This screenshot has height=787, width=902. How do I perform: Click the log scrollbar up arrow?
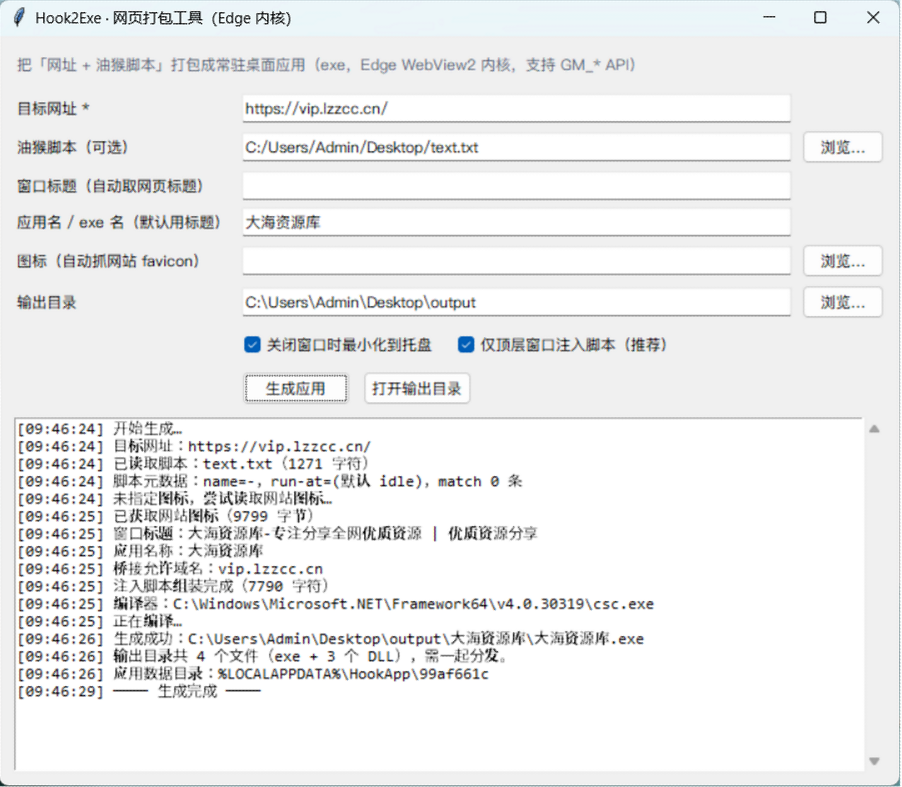[x=874, y=429]
